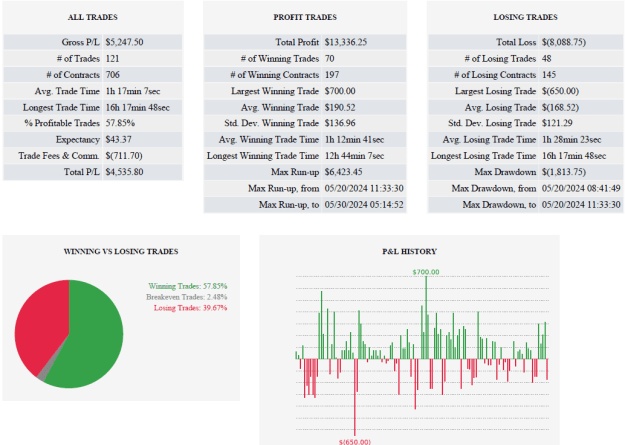Click the WINNING VS LOSING TRADES chart title
This screenshot has width=625, height=445.
click(x=121, y=252)
